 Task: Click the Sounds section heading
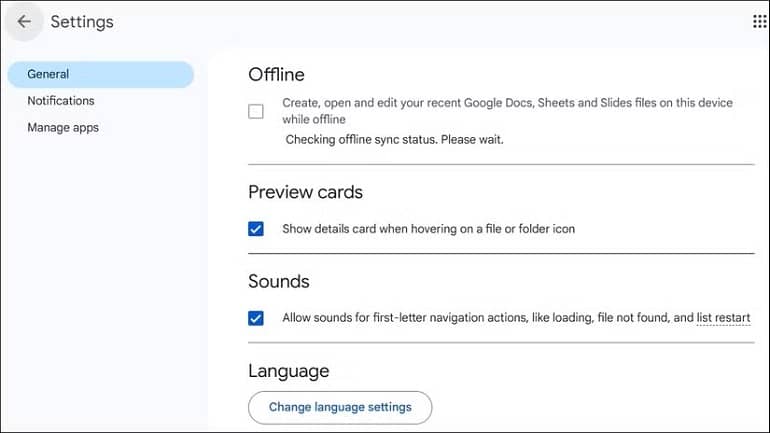tap(278, 281)
